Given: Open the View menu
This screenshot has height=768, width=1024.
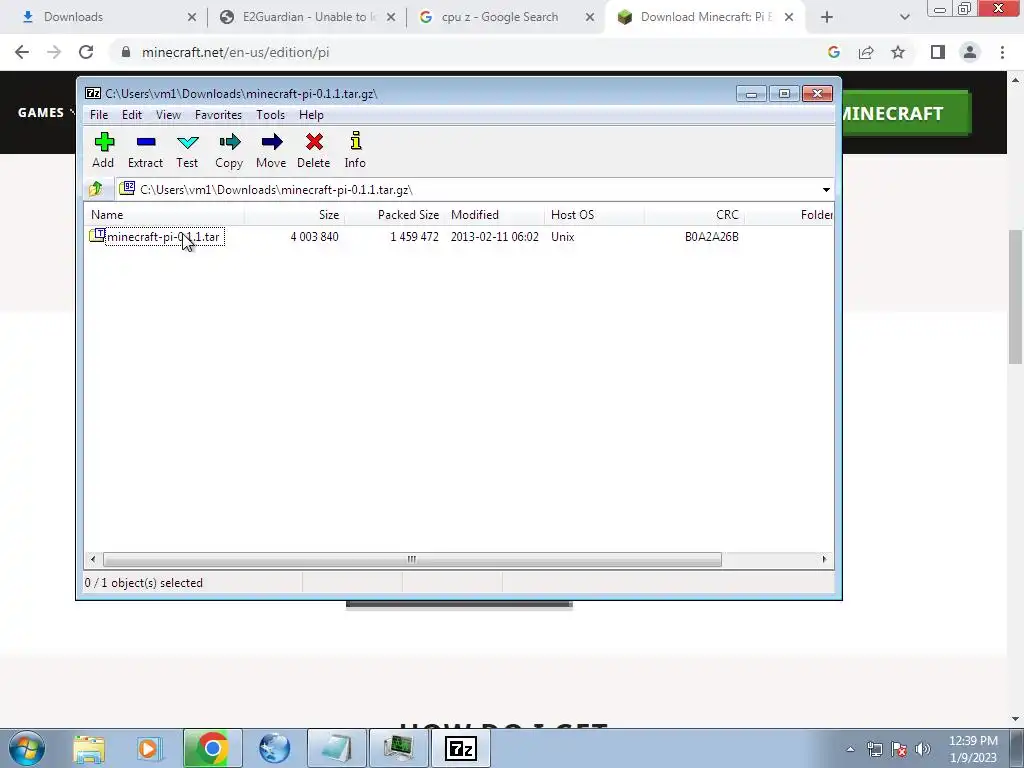Looking at the screenshot, I should click(x=168, y=115).
